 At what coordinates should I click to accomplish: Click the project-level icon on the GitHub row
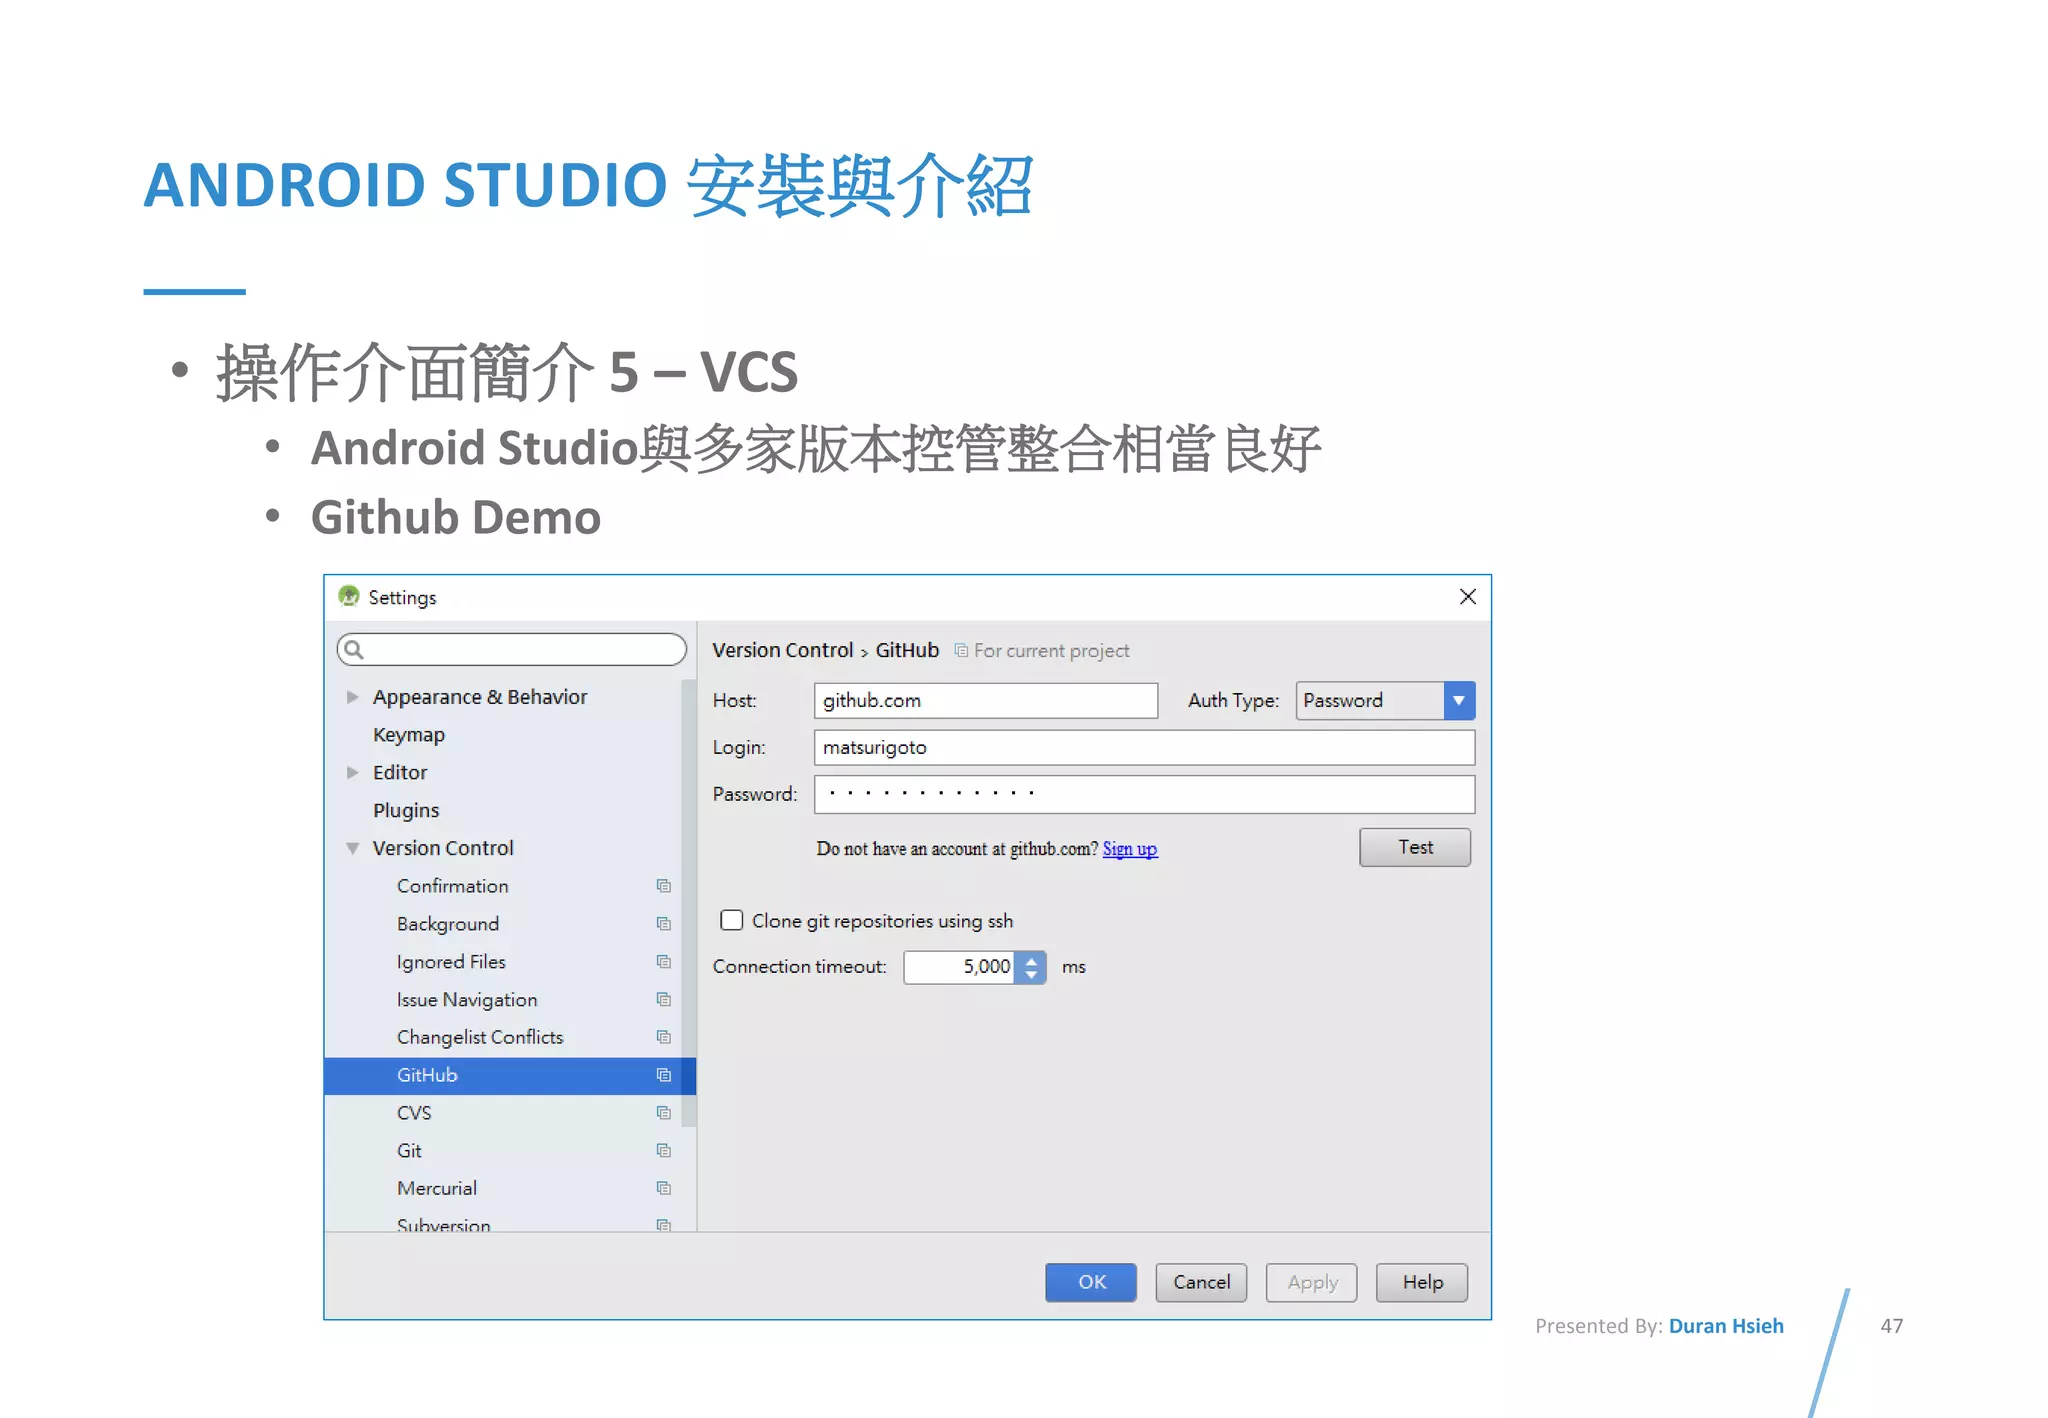pos(663,1075)
